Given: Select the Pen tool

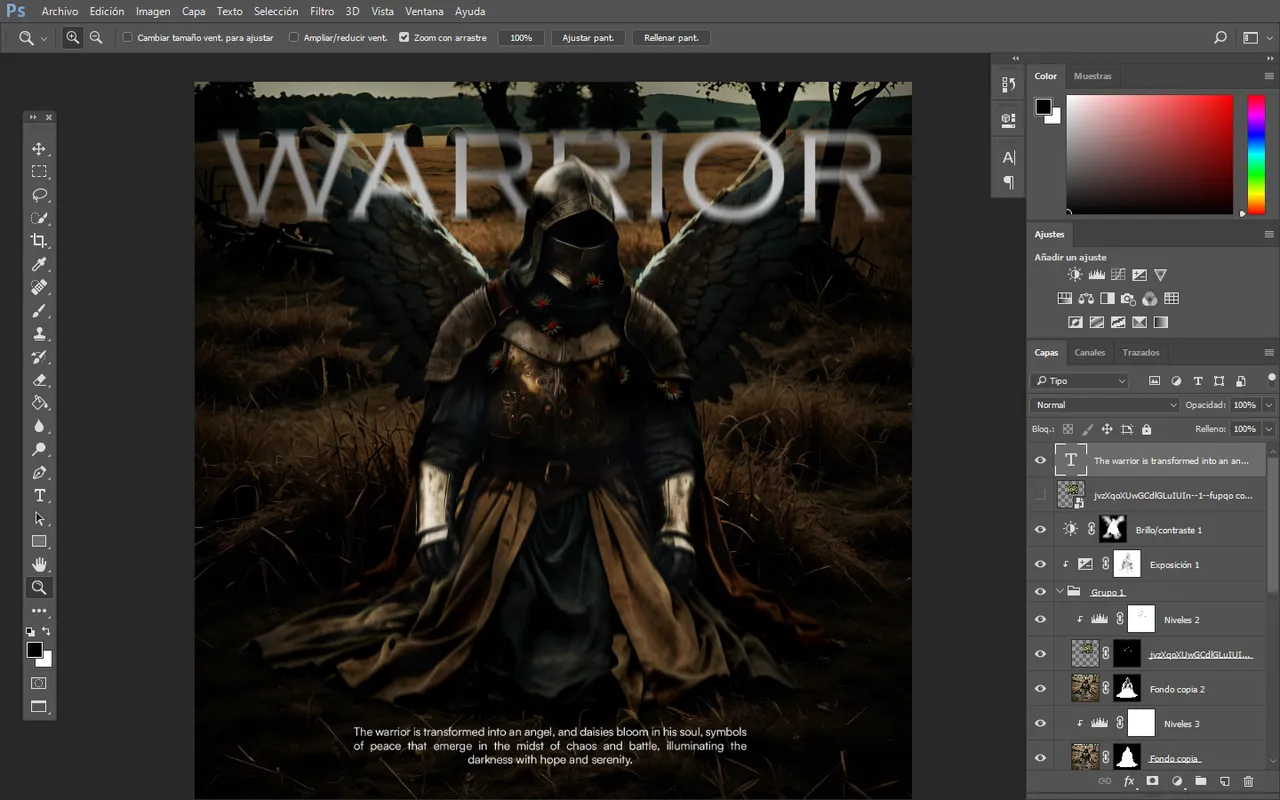Looking at the screenshot, I should coord(39,472).
